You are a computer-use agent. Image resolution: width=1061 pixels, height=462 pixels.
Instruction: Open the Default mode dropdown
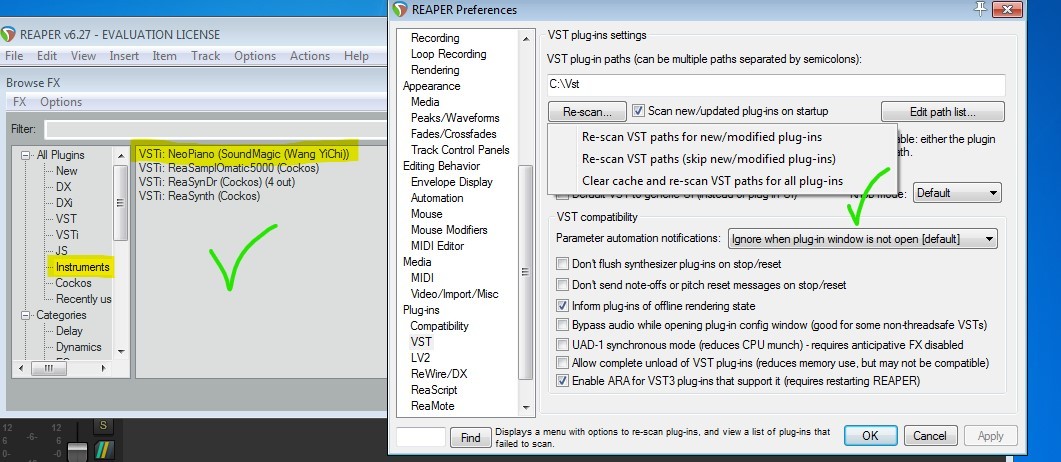tap(957, 193)
